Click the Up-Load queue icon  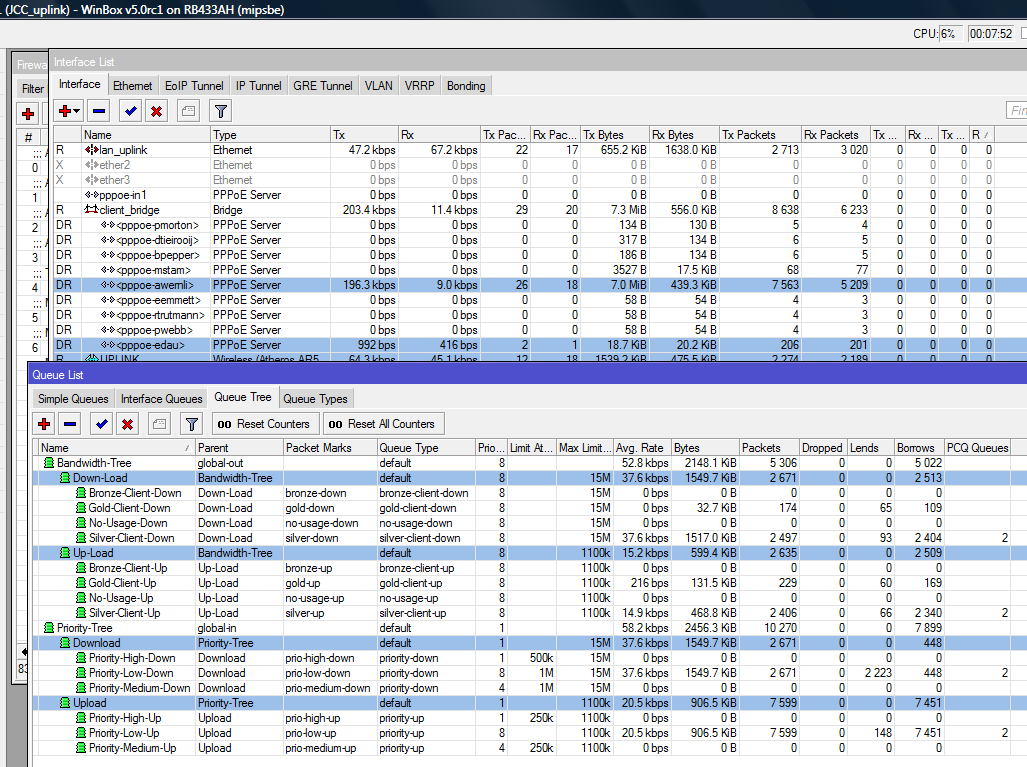65,553
